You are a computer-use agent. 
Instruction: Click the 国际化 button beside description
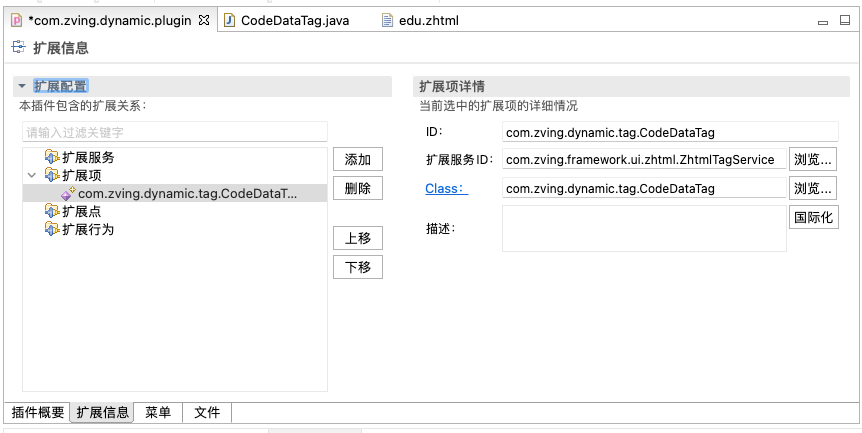point(813,217)
